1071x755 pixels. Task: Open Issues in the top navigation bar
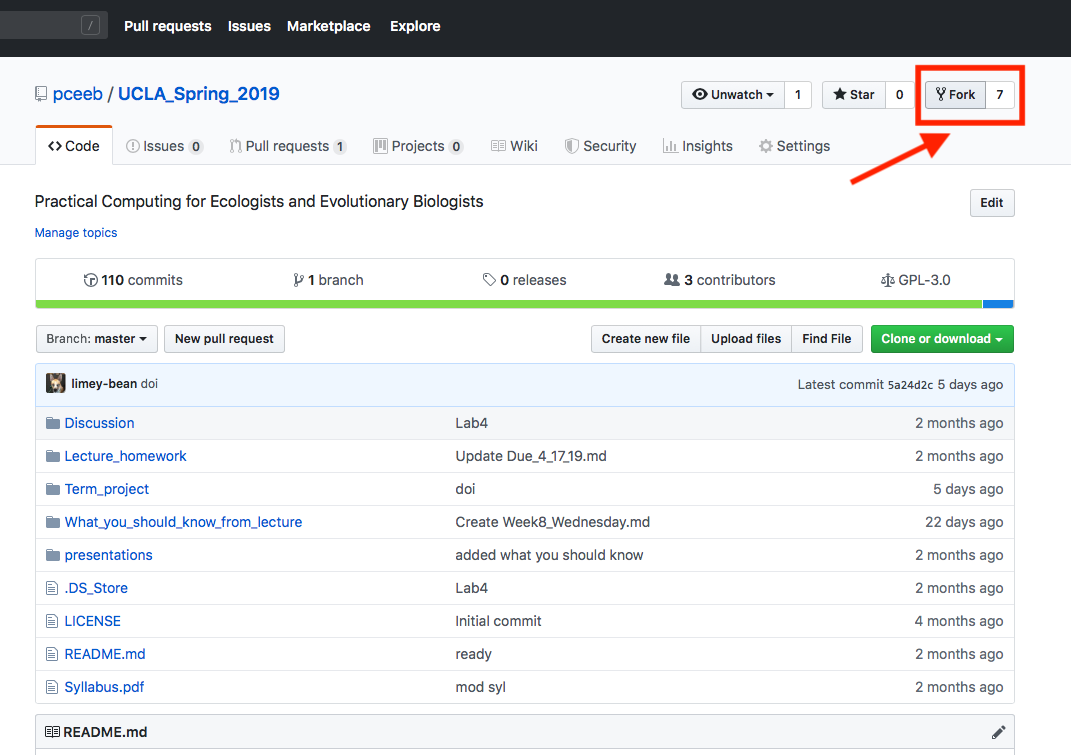[249, 26]
